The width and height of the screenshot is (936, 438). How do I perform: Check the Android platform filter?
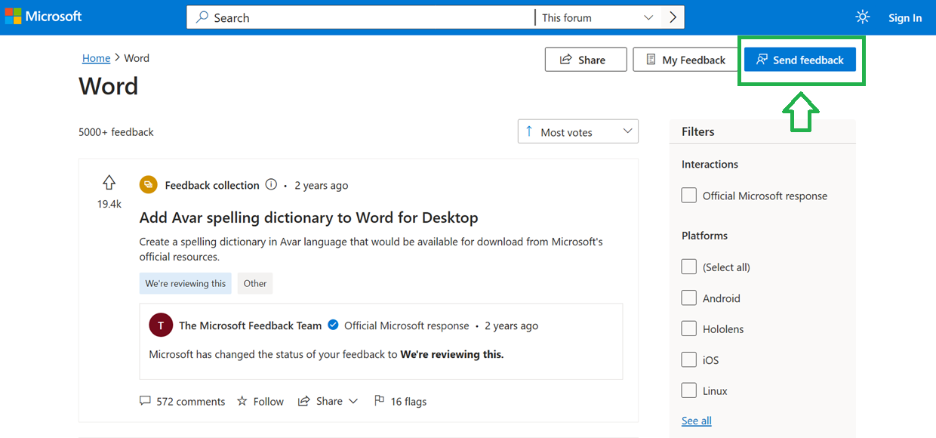[689, 298]
